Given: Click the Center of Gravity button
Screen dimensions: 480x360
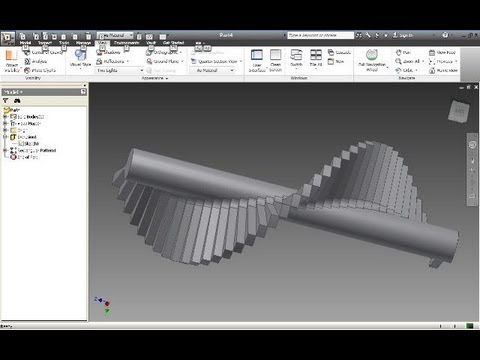Looking at the screenshot, I should [43, 52].
